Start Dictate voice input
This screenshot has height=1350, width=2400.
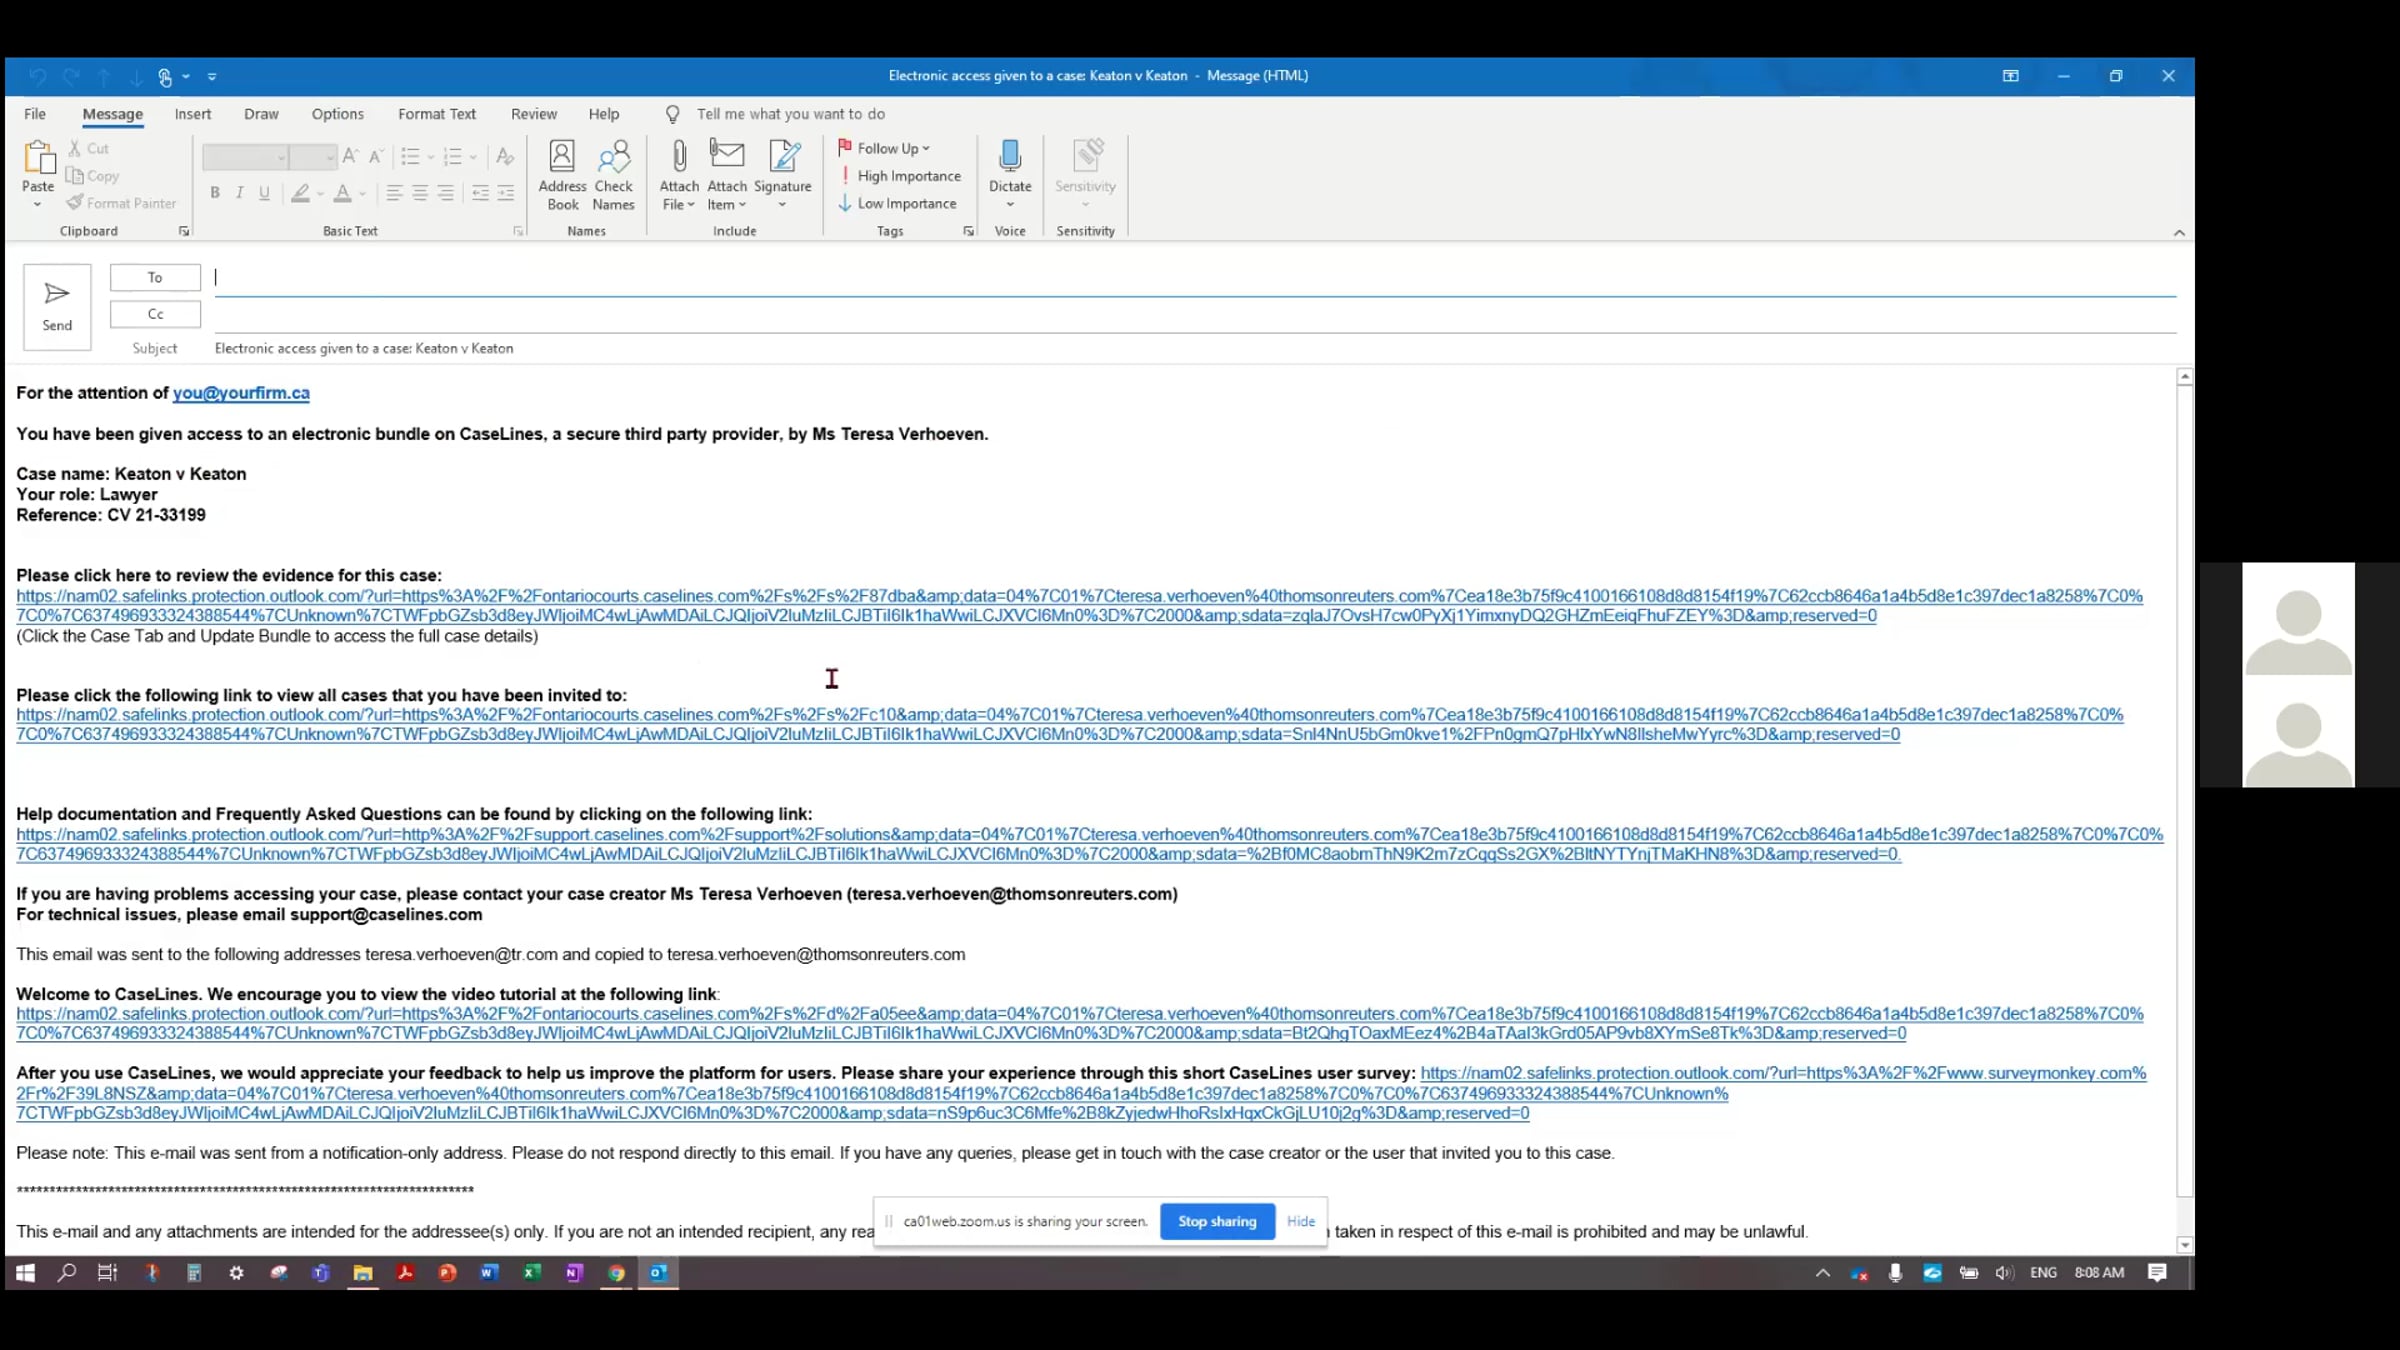tap(1010, 174)
